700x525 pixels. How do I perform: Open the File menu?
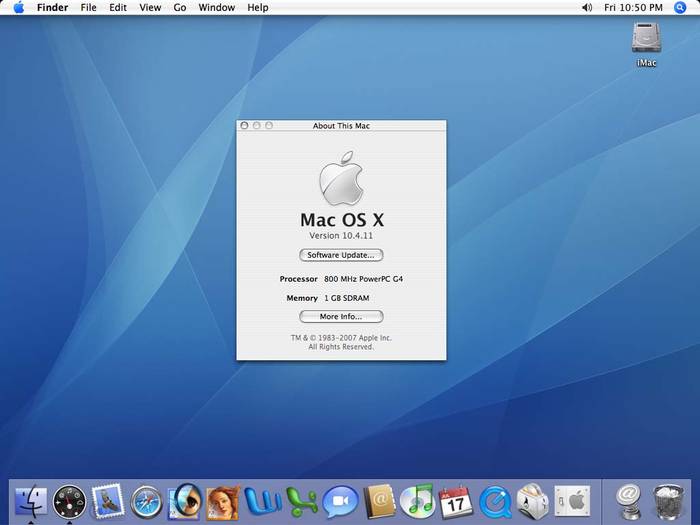88,8
